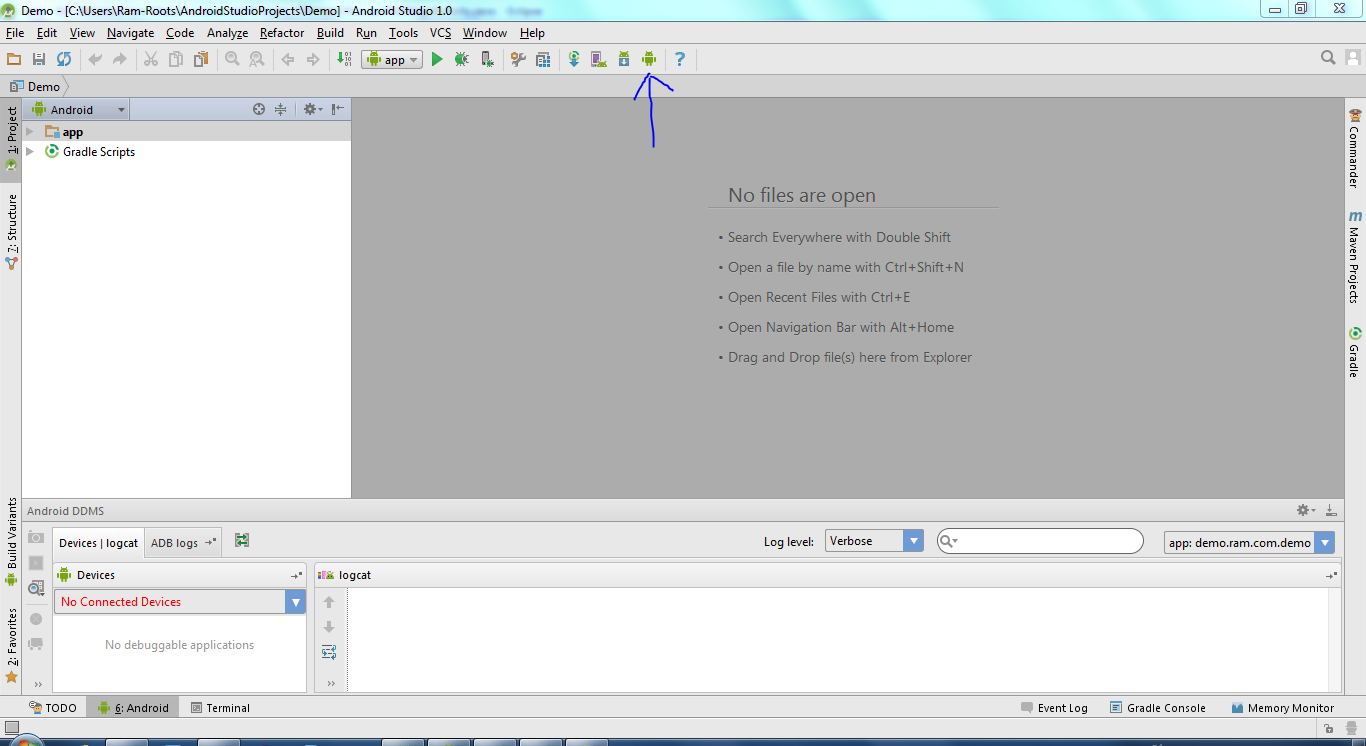This screenshot has height=746, width=1366.
Task: Toggle the Maven Projects side tab
Action: pyautogui.click(x=1355, y=257)
